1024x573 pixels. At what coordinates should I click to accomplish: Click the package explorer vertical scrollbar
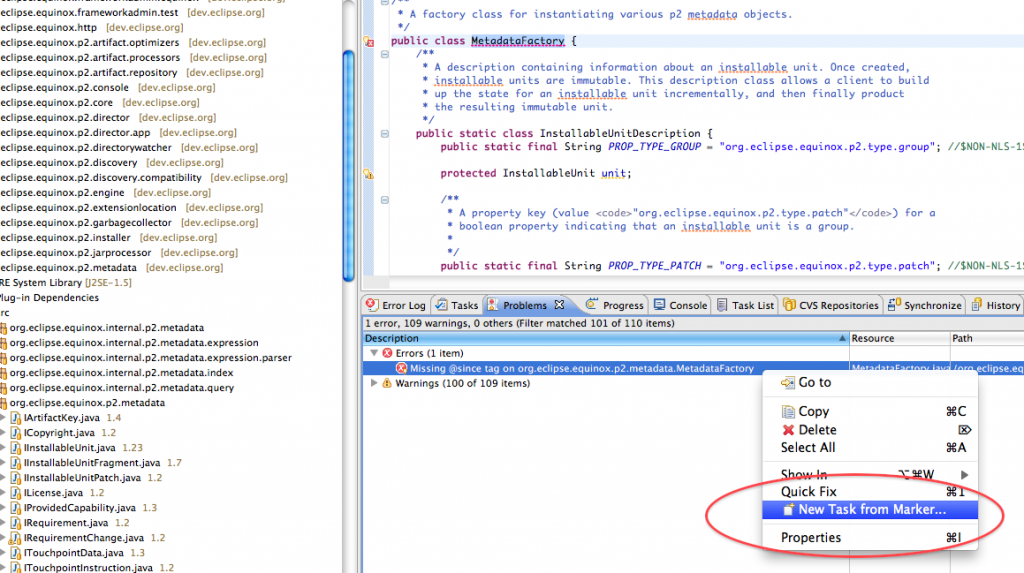(349, 150)
